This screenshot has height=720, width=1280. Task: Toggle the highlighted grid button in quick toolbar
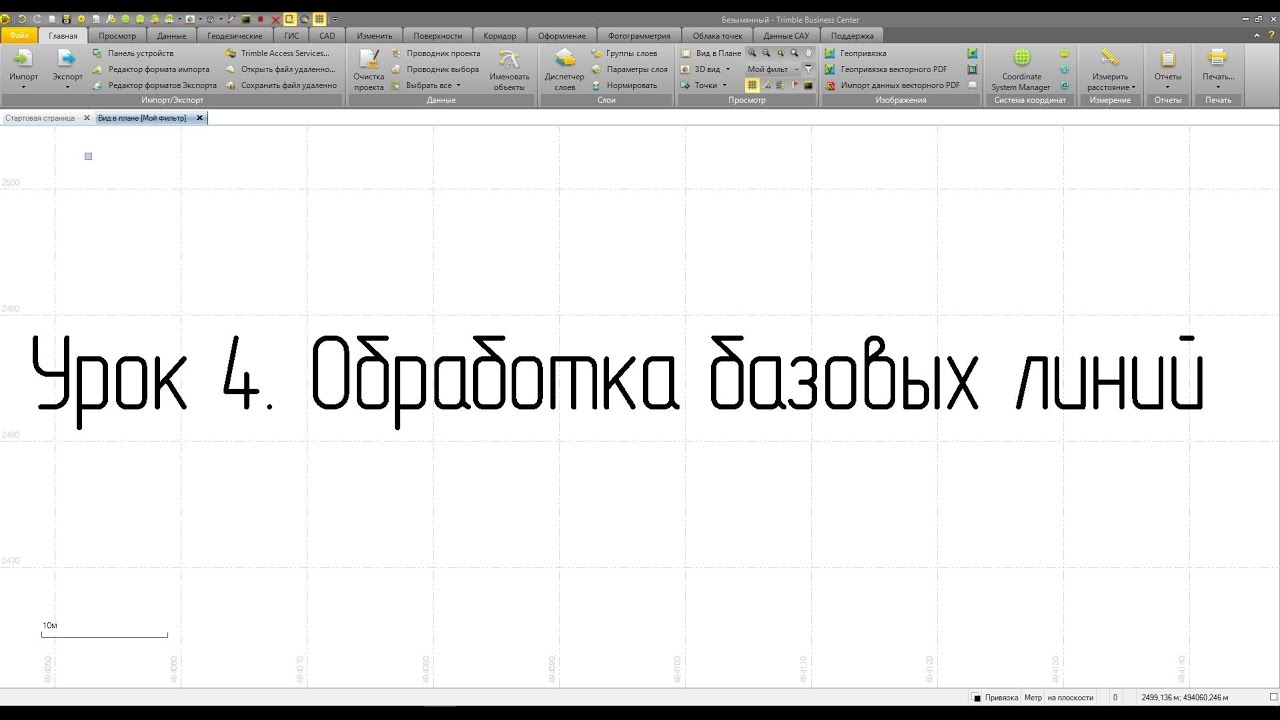(319, 19)
